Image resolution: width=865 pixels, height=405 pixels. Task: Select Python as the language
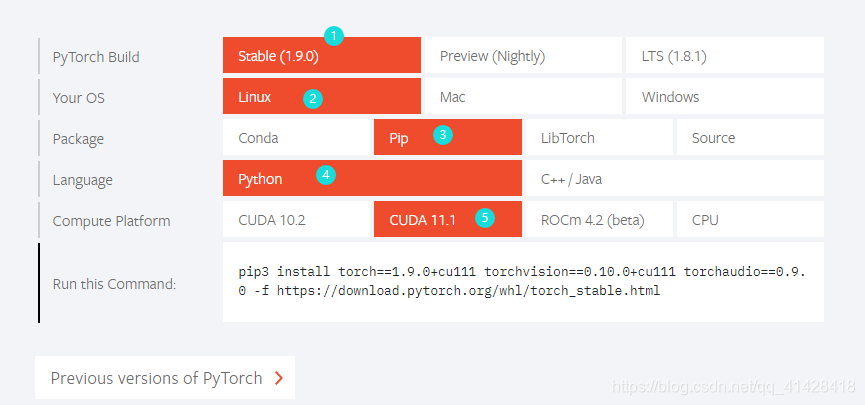tap(372, 178)
